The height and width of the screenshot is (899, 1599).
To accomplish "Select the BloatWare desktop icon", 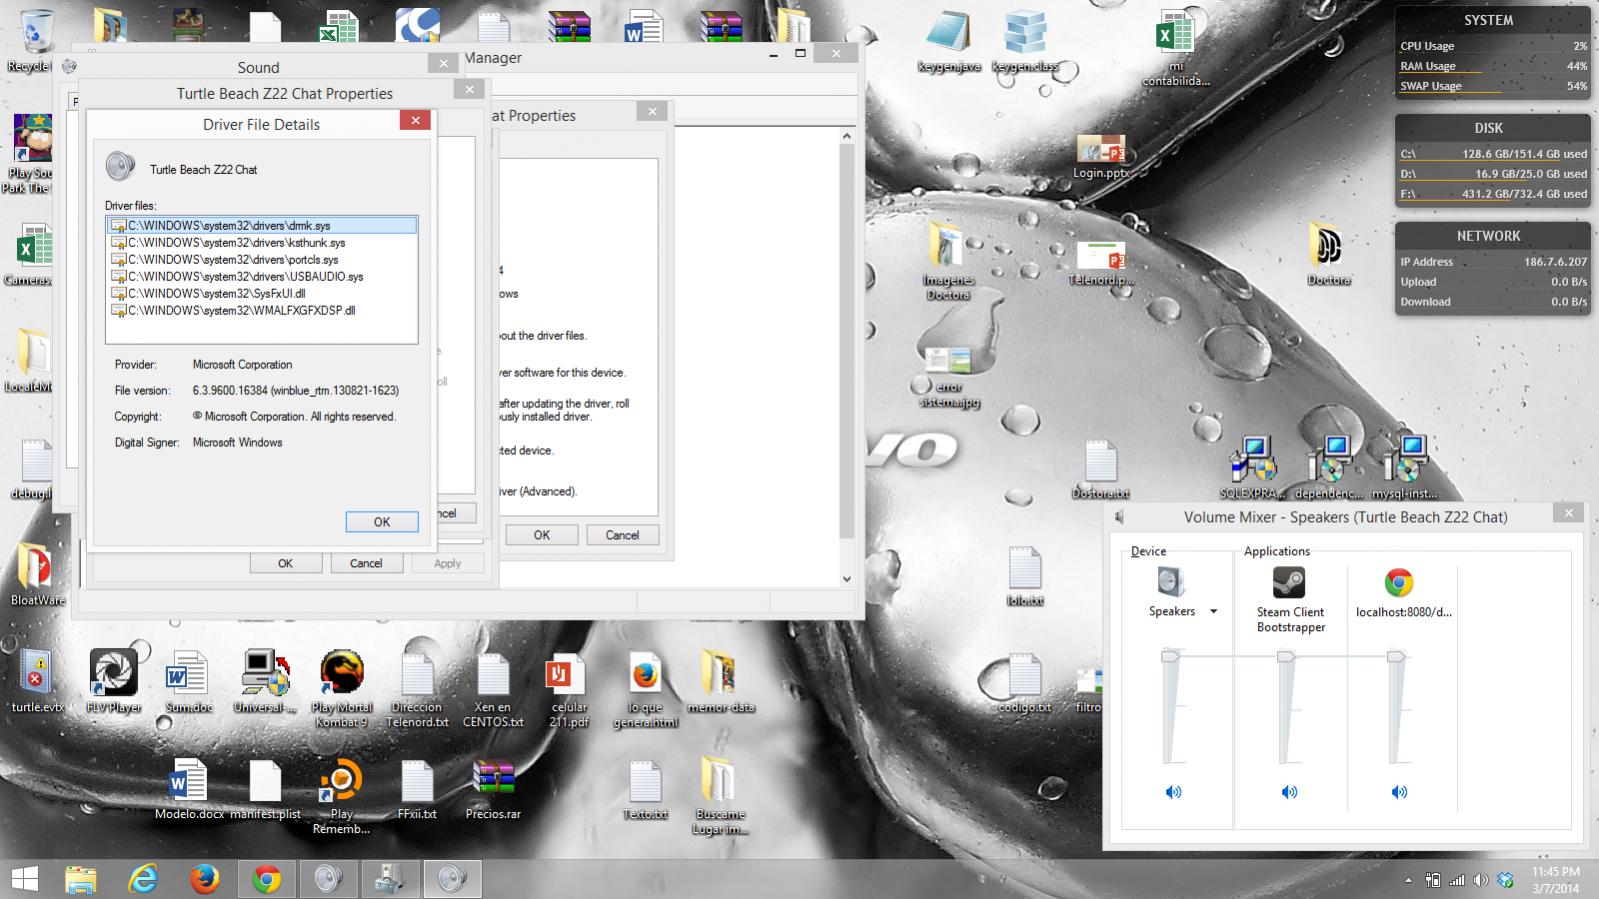I will (37, 576).
